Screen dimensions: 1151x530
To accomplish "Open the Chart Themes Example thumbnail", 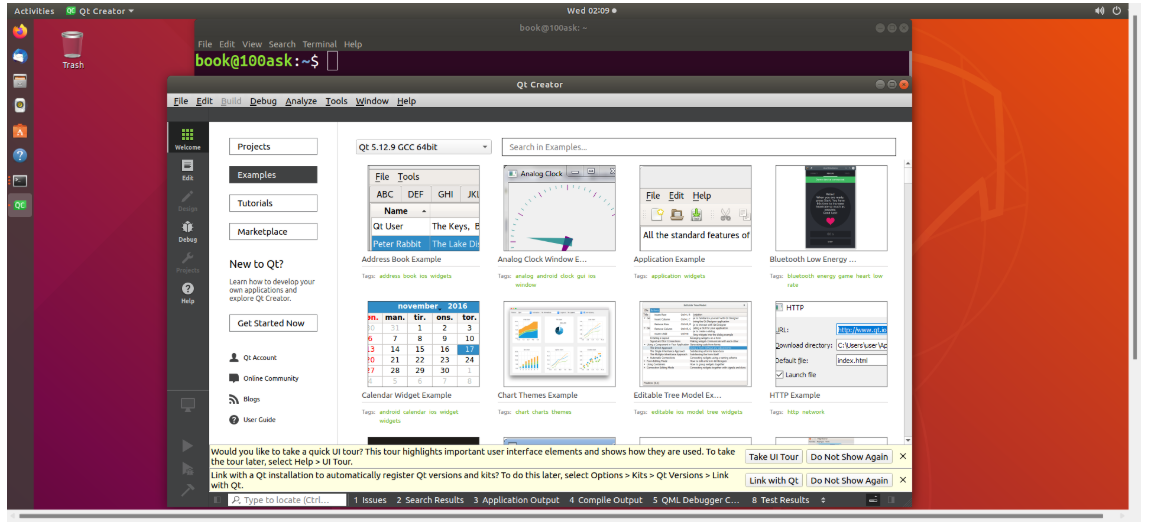I will 559,344.
